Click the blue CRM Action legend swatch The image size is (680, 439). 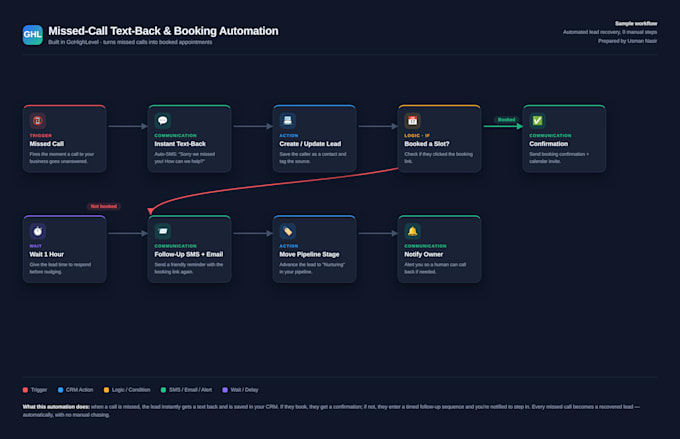click(x=60, y=390)
